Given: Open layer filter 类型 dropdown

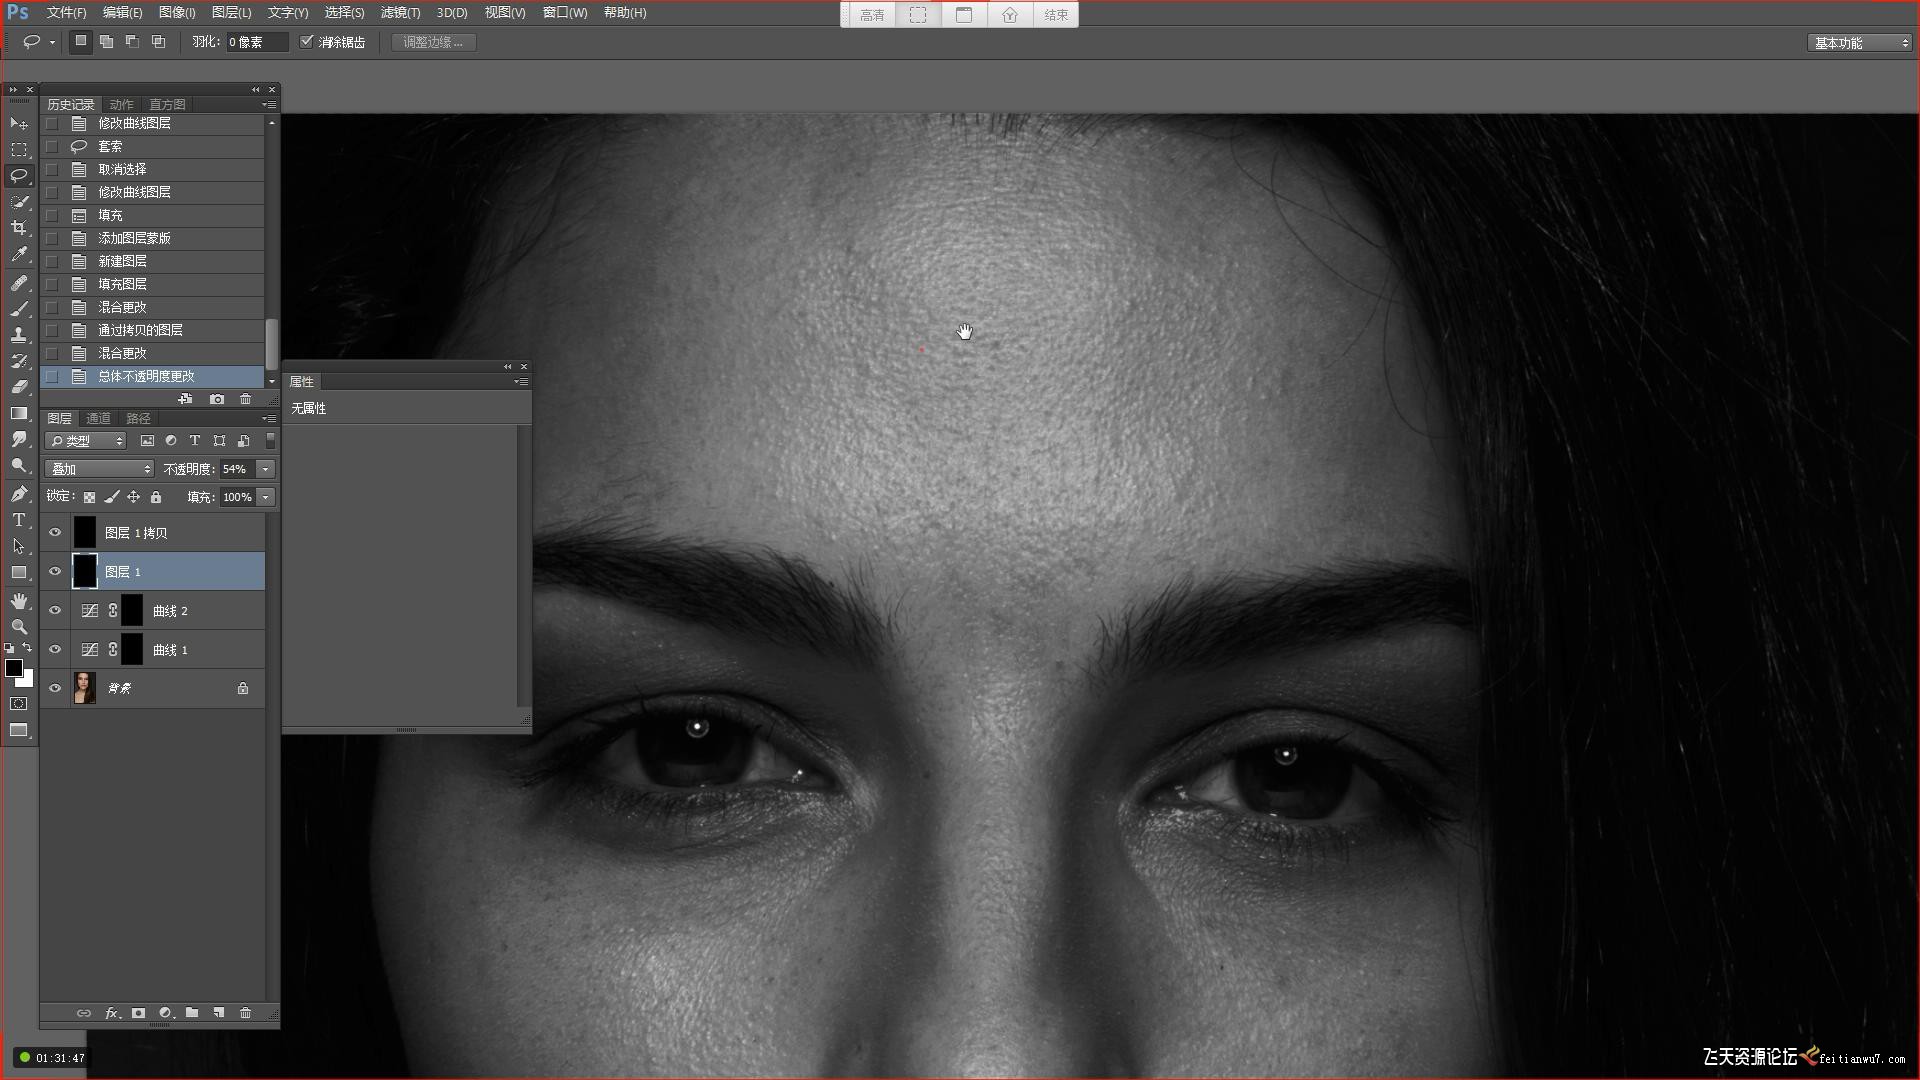Looking at the screenshot, I should tap(86, 441).
